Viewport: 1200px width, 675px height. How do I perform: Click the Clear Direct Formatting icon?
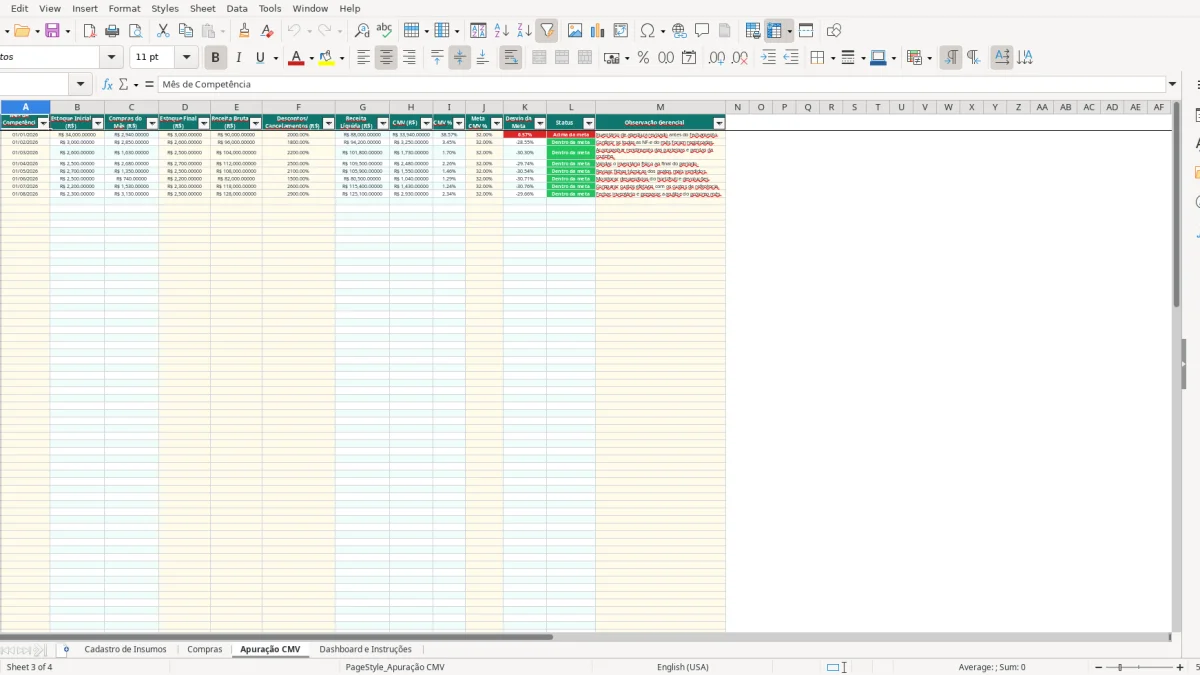267,31
